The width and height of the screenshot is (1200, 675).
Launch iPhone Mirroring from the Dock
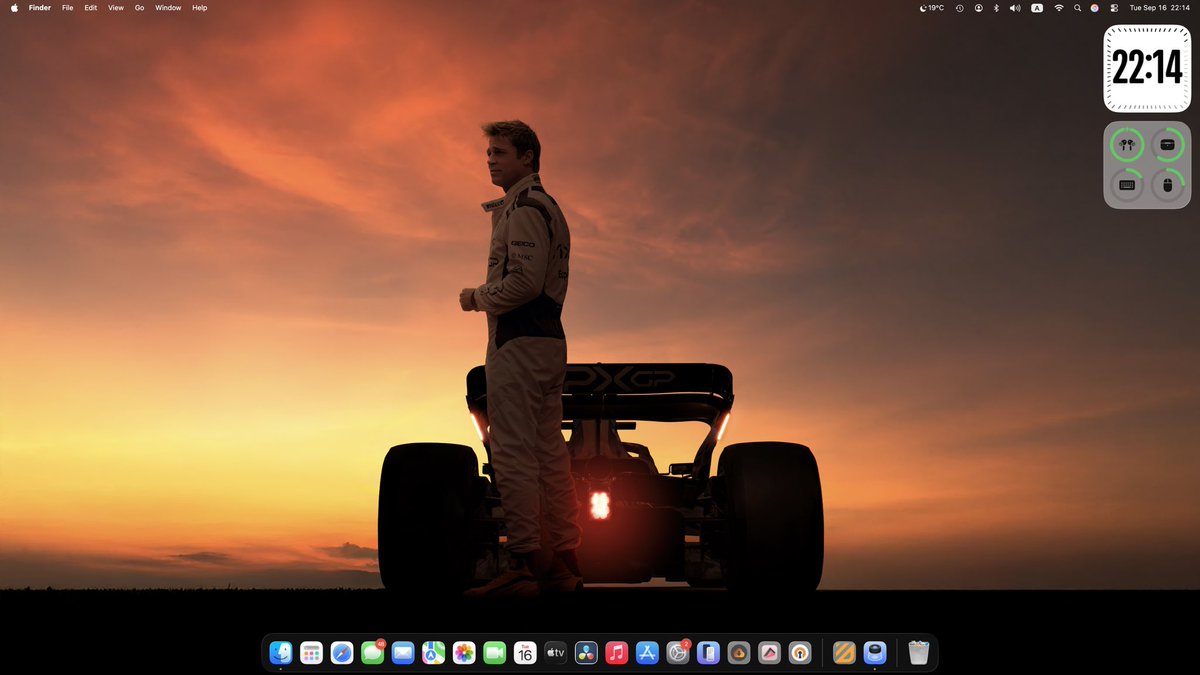(708, 653)
